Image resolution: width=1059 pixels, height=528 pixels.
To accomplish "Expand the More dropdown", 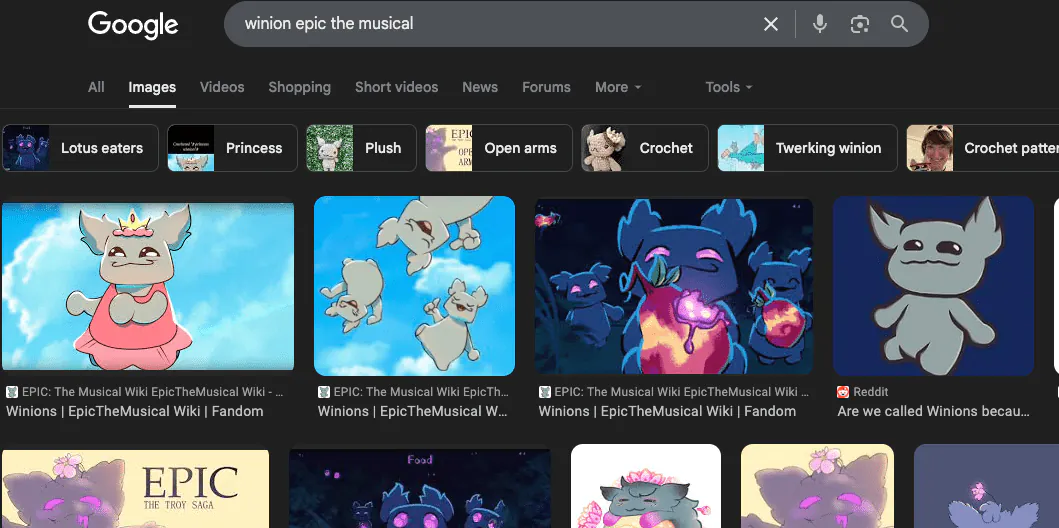I will tap(618, 87).
